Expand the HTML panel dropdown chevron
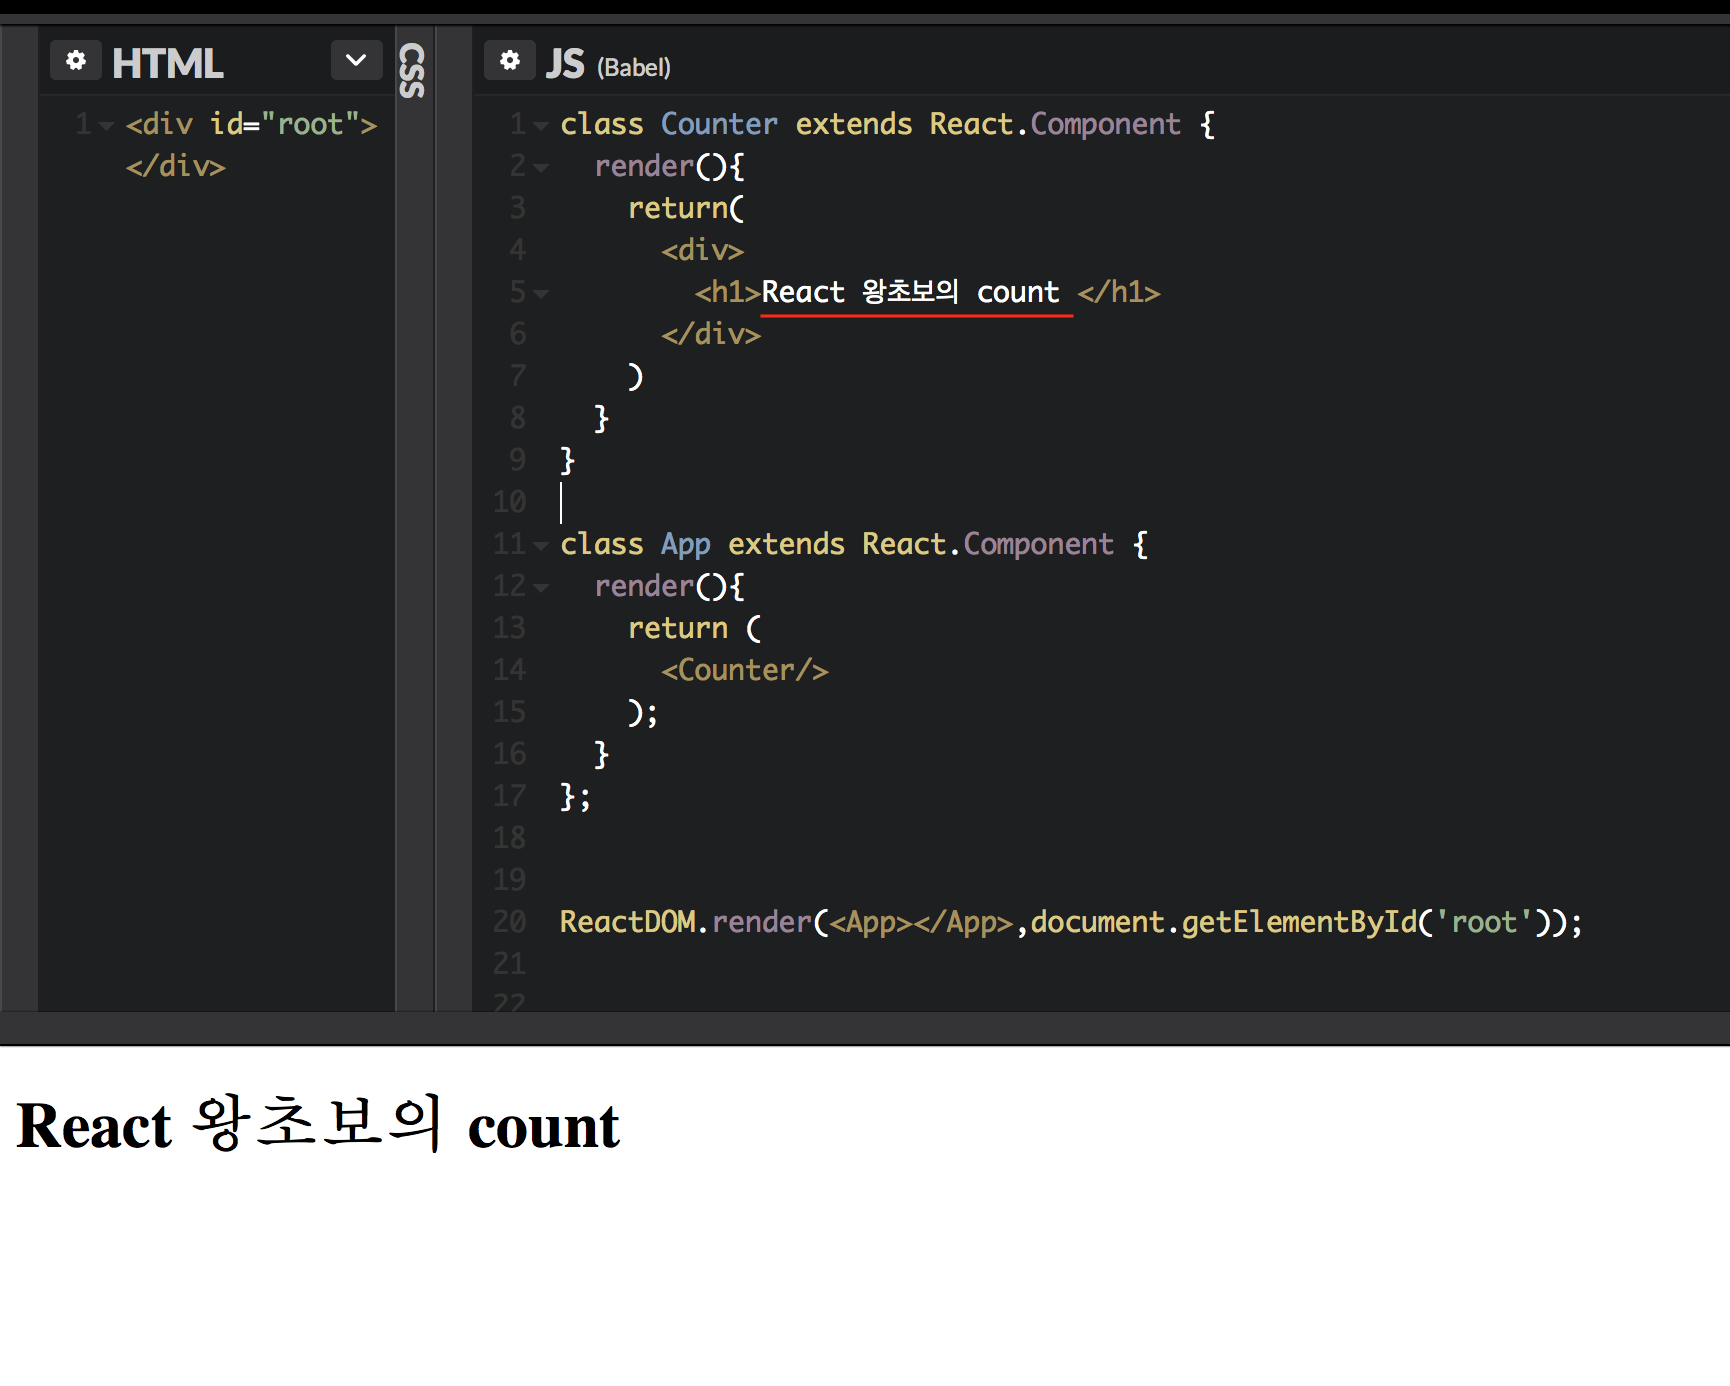 pyautogui.click(x=356, y=61)
